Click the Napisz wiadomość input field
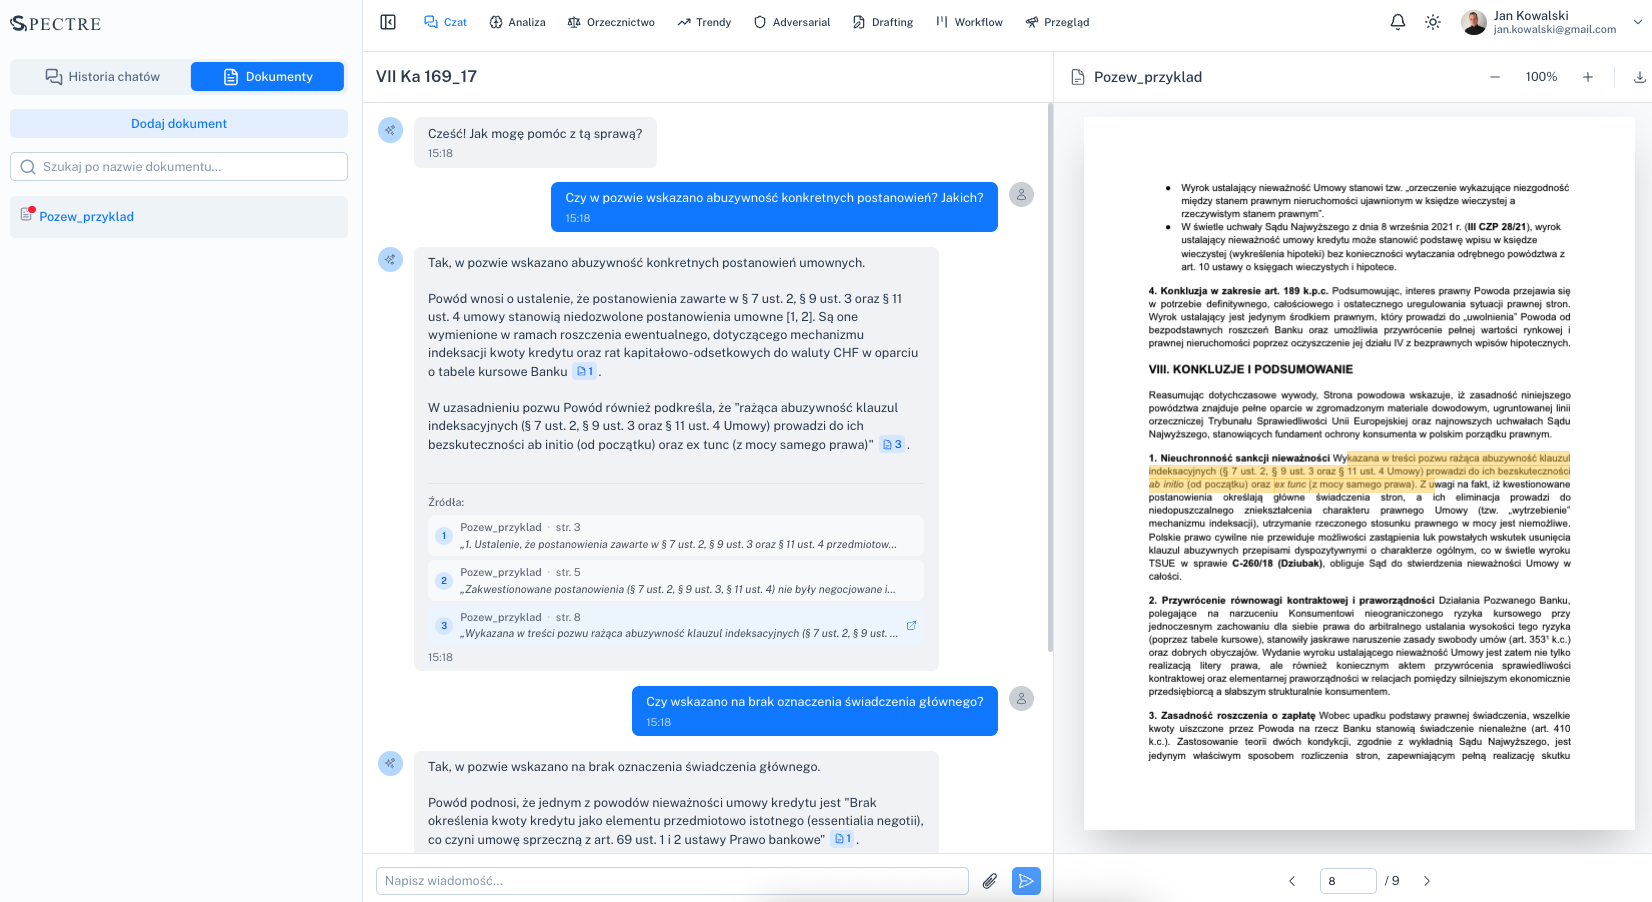Viewport: 1652px width, 902px height. pyautogui.click(x=672, y=881)
